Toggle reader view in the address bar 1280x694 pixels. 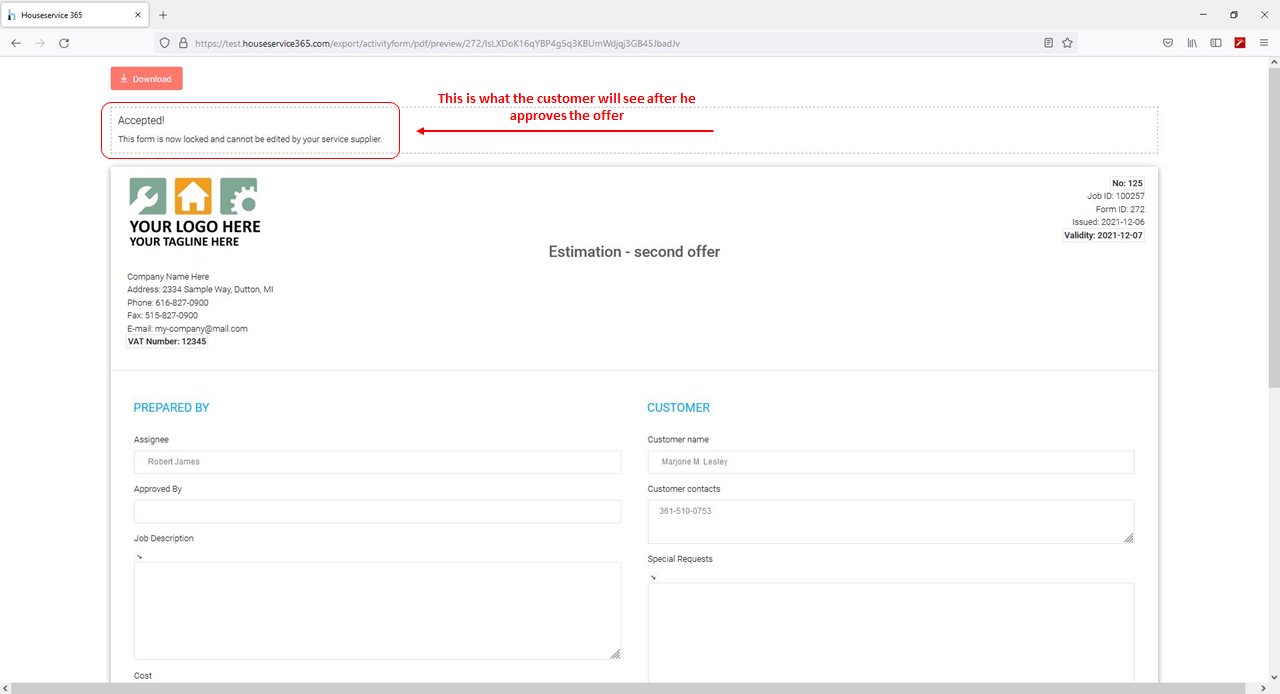point(1048,43)
